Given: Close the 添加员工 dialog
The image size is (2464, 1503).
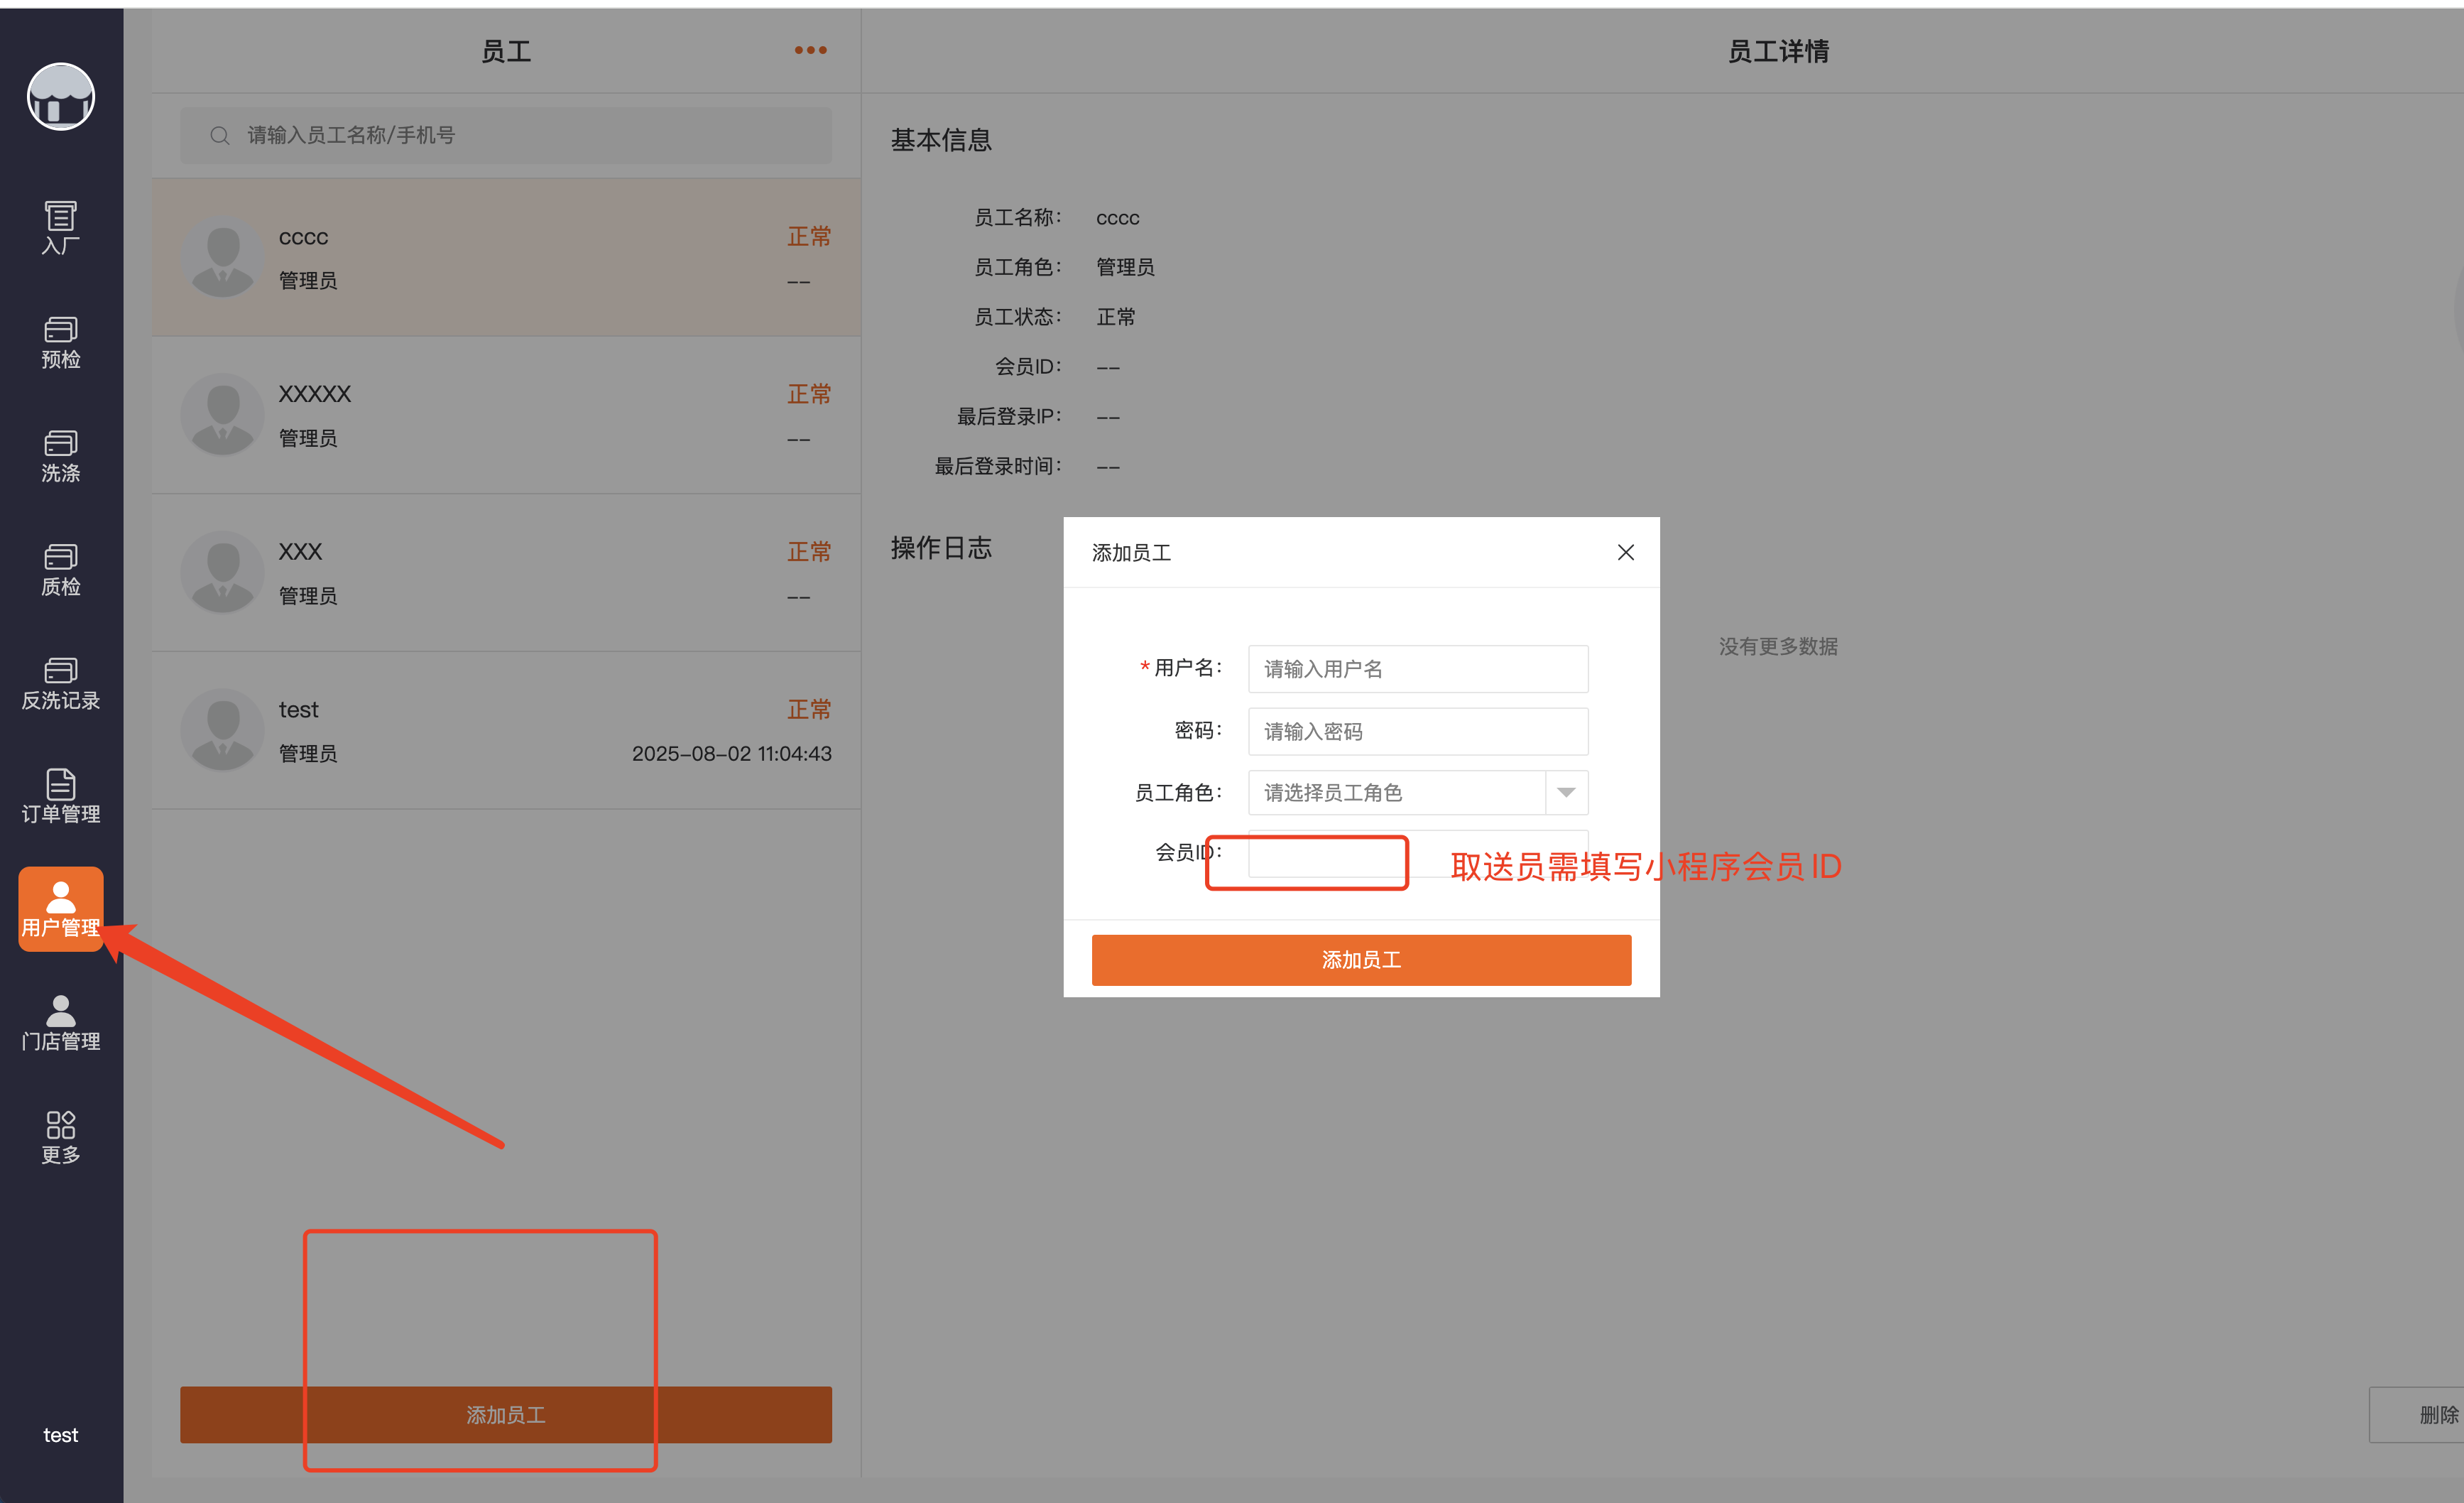Looking at the screenshot, I should click(x=1625, y=552).
